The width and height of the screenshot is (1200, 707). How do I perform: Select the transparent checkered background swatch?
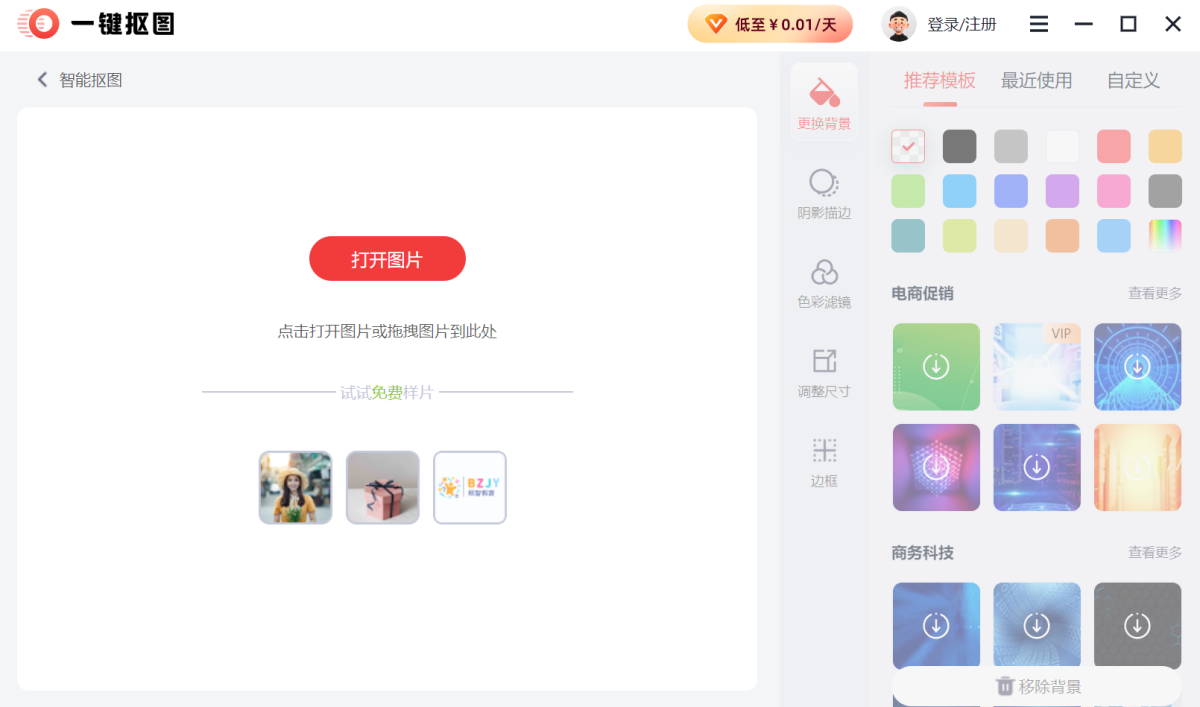pos(908,146)
